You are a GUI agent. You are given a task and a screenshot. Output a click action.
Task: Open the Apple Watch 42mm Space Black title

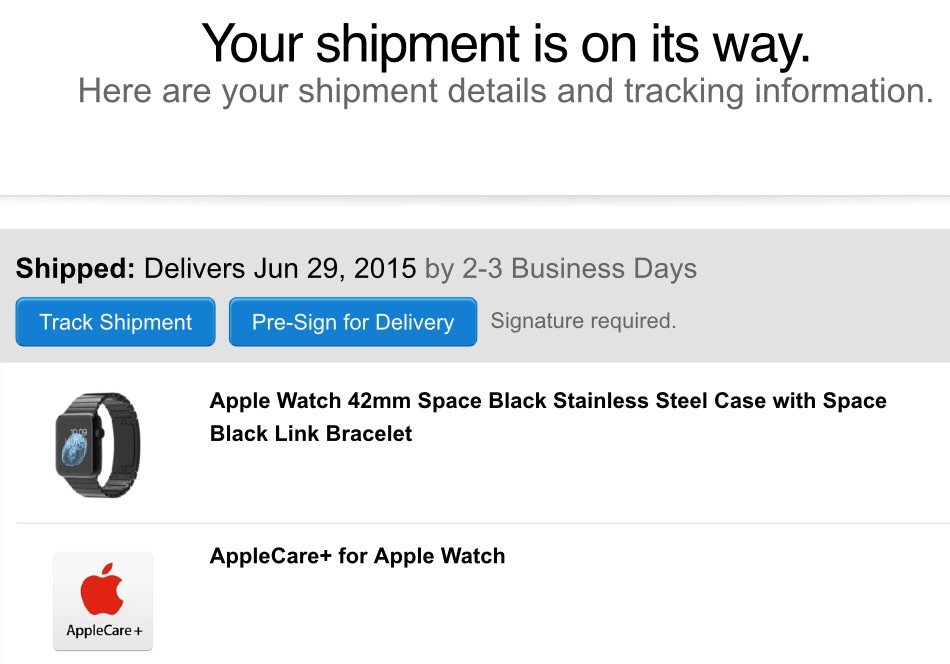point(548,401)
